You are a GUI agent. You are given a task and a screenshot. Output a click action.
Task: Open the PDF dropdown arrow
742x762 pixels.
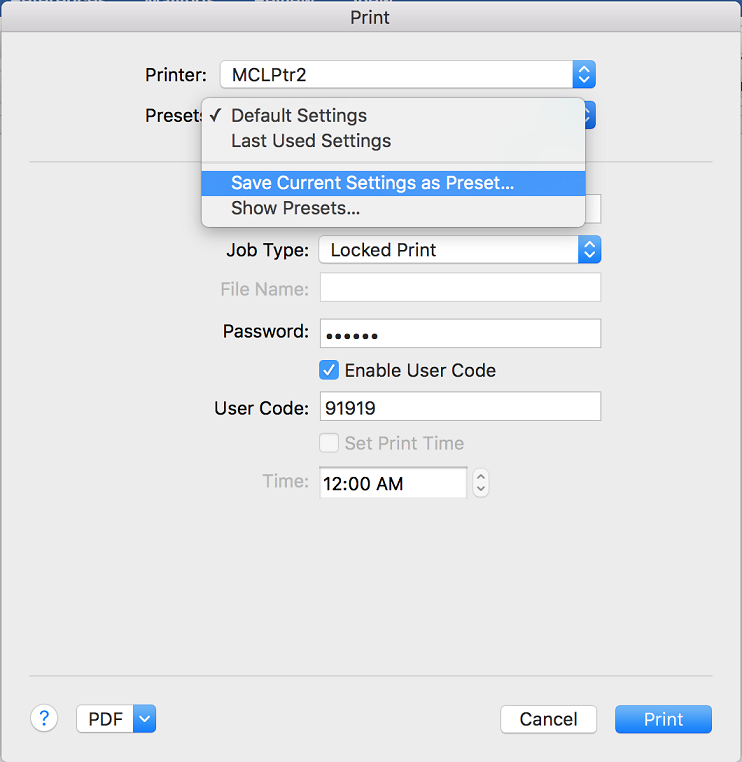coord(144,718)
